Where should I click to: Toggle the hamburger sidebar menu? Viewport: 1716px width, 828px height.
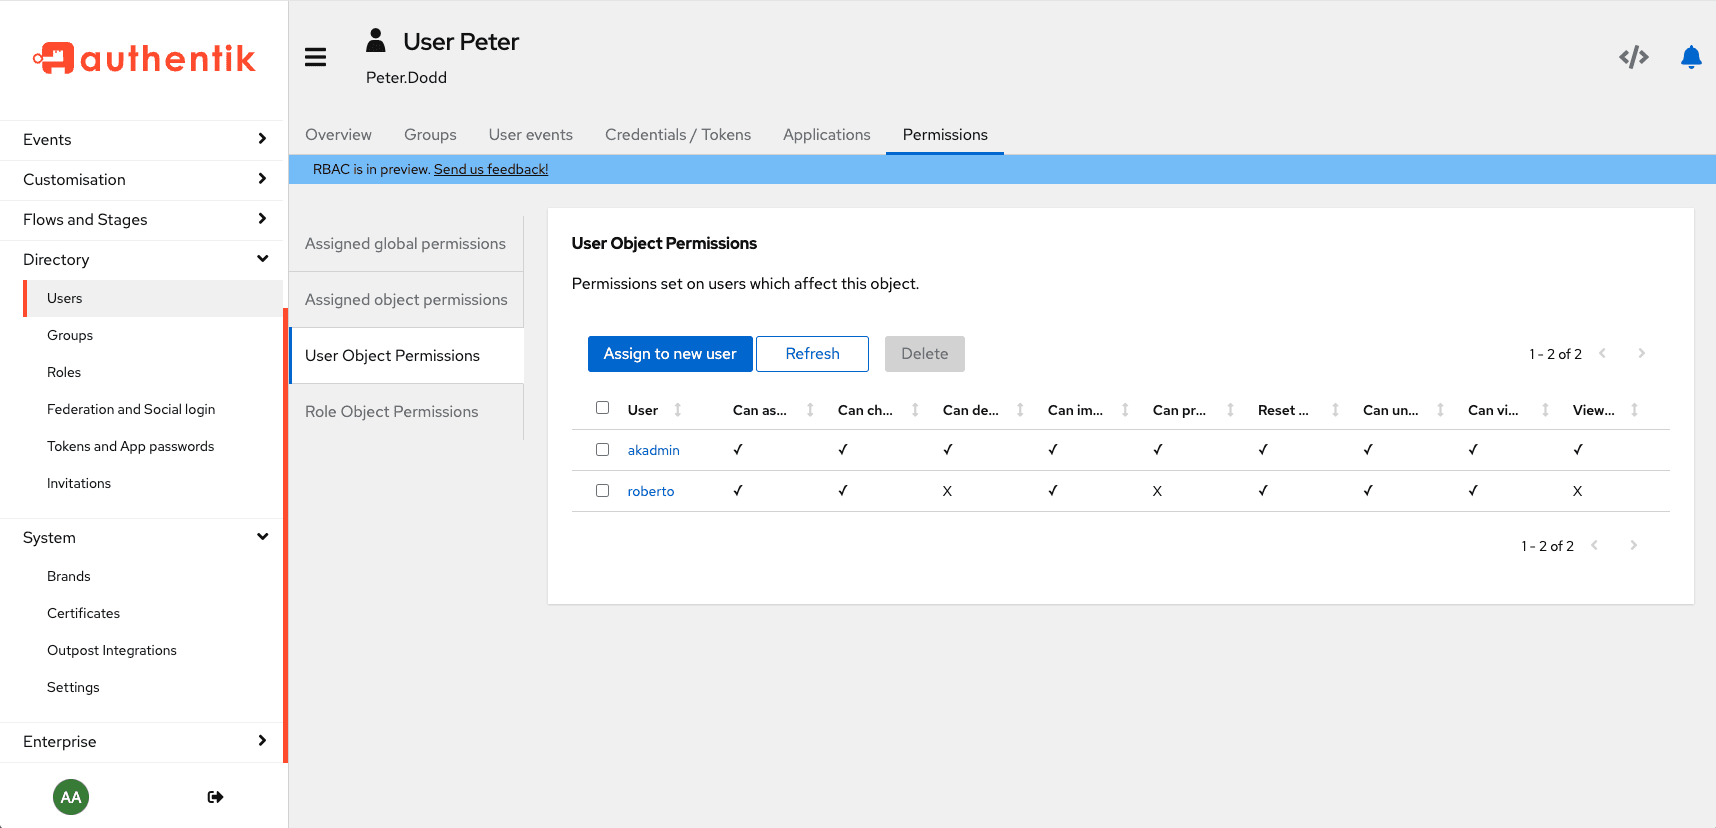316,57
